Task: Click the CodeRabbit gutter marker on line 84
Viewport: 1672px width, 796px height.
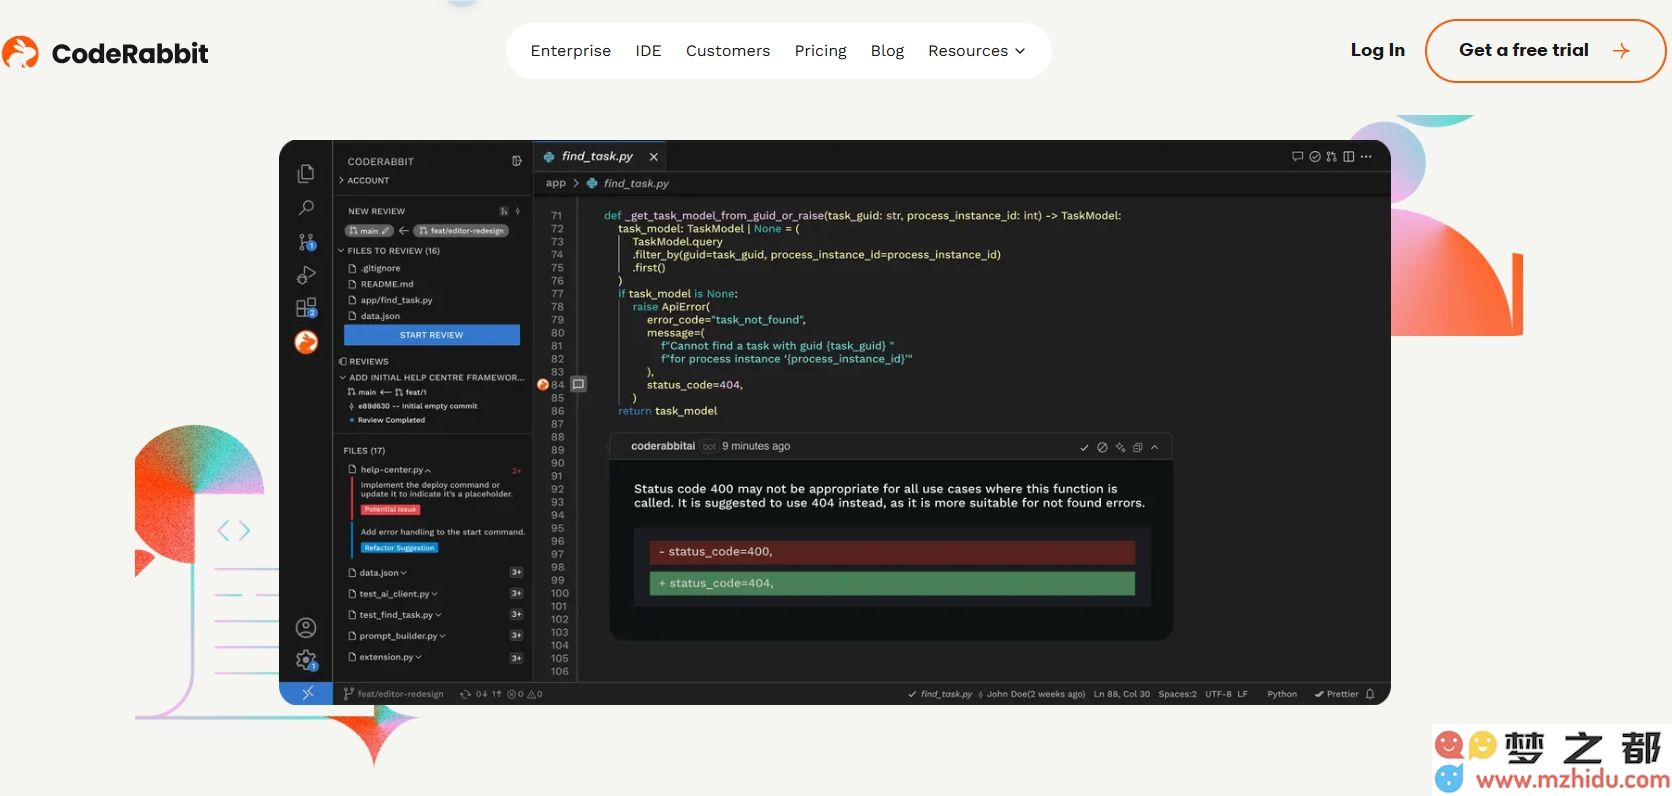Action: pyautogui.click(x=543, y=384)
